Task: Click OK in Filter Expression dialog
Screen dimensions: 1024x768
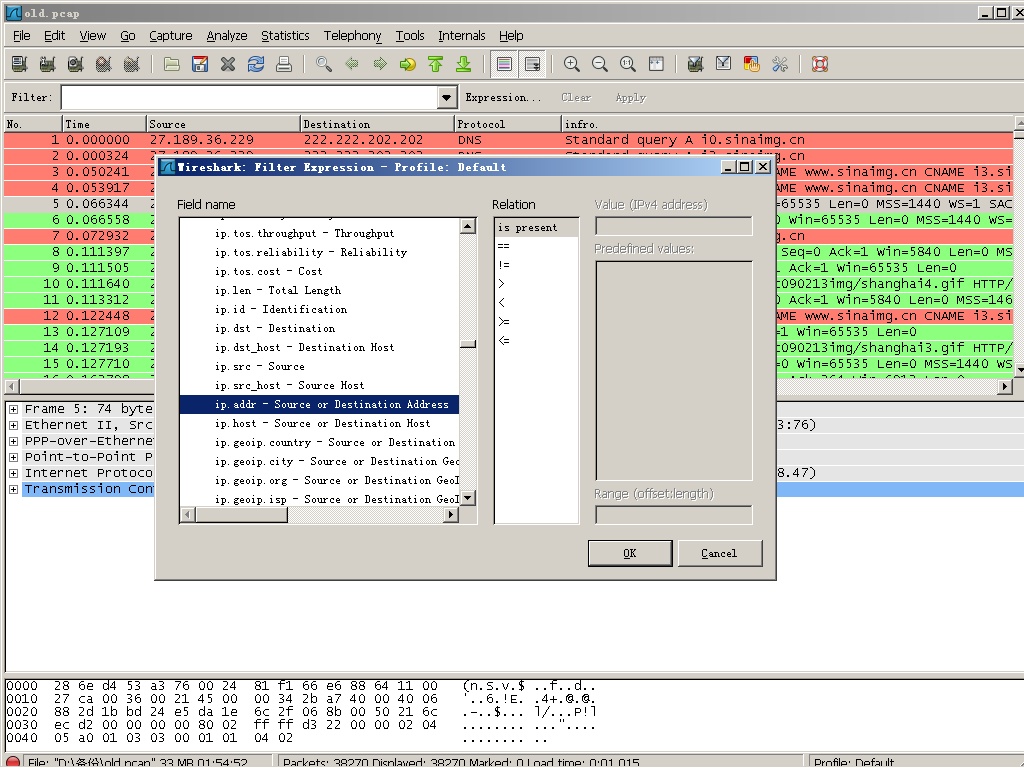Action: coord(630,553)
